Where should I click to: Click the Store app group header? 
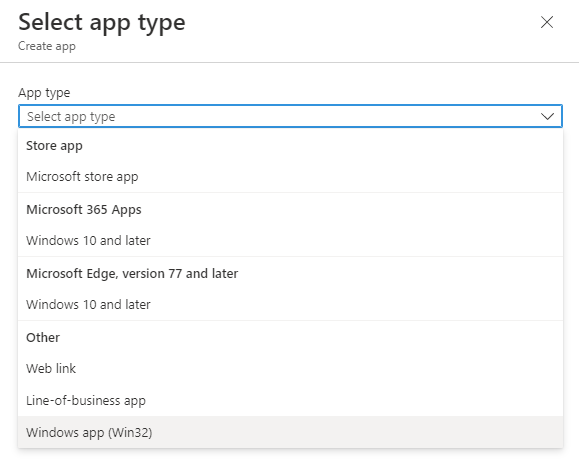click(54, 145)
